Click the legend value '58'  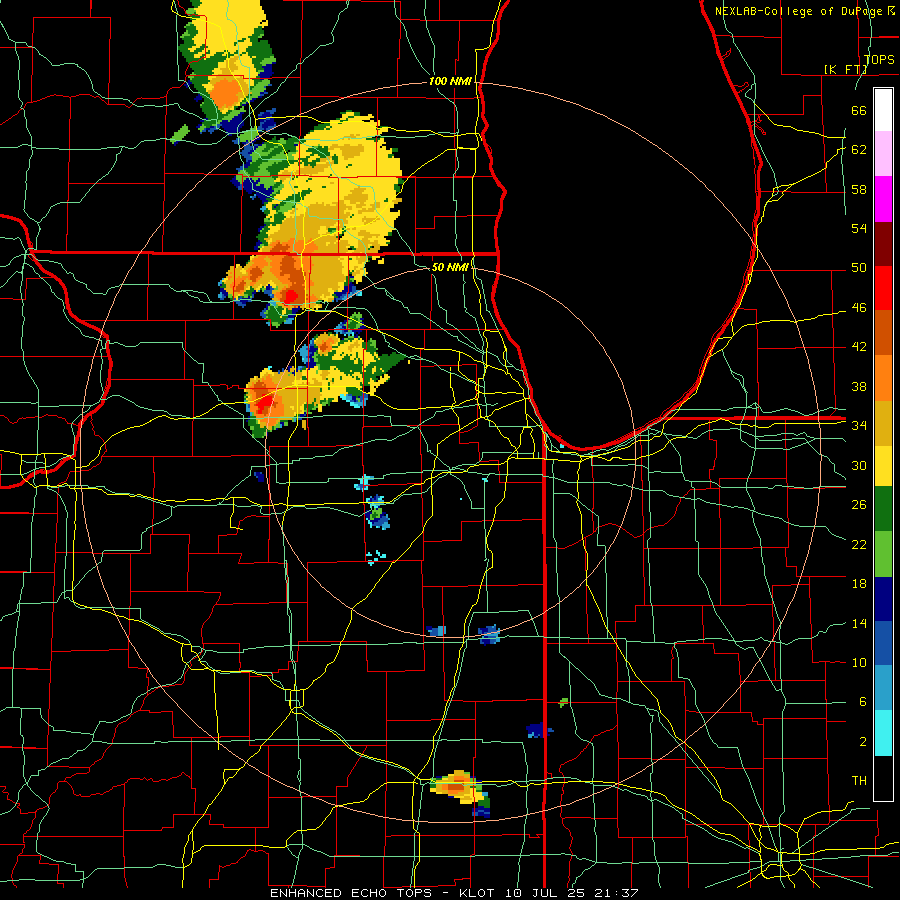point(859,189)
